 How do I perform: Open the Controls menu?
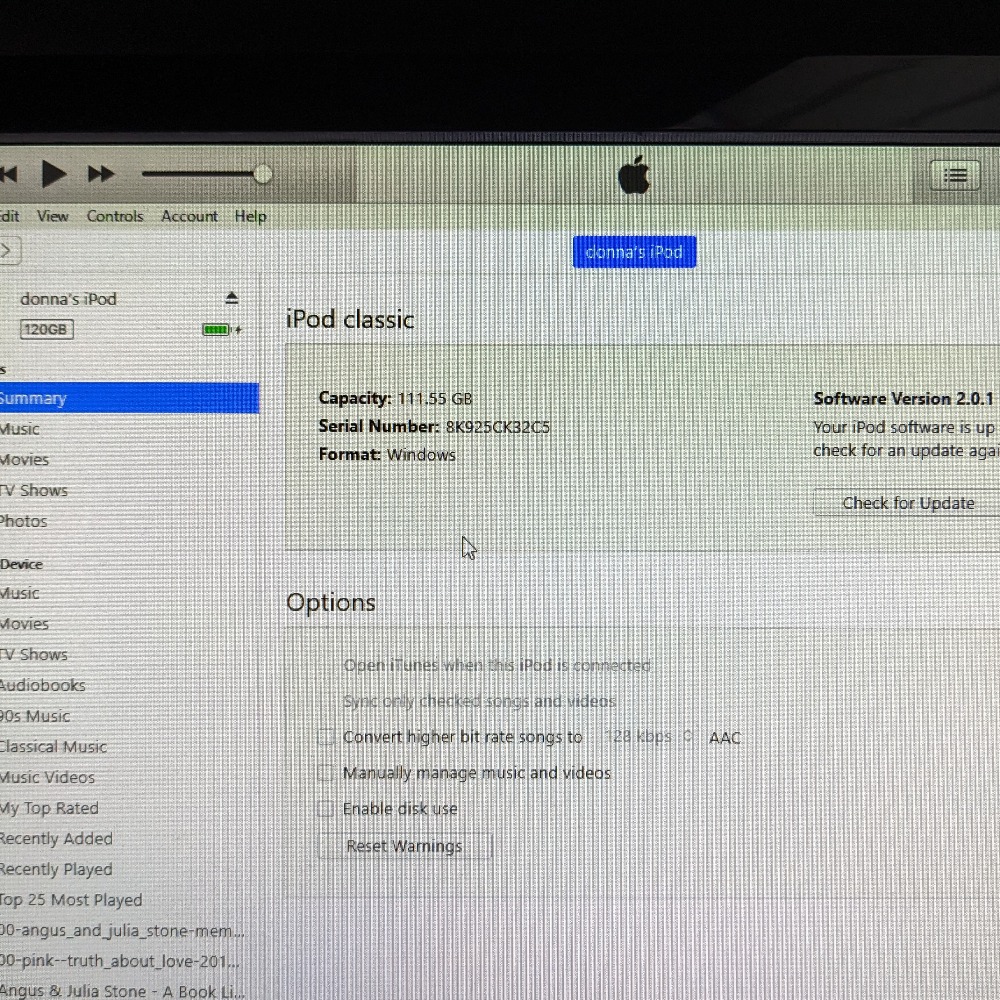click(115, 216)
